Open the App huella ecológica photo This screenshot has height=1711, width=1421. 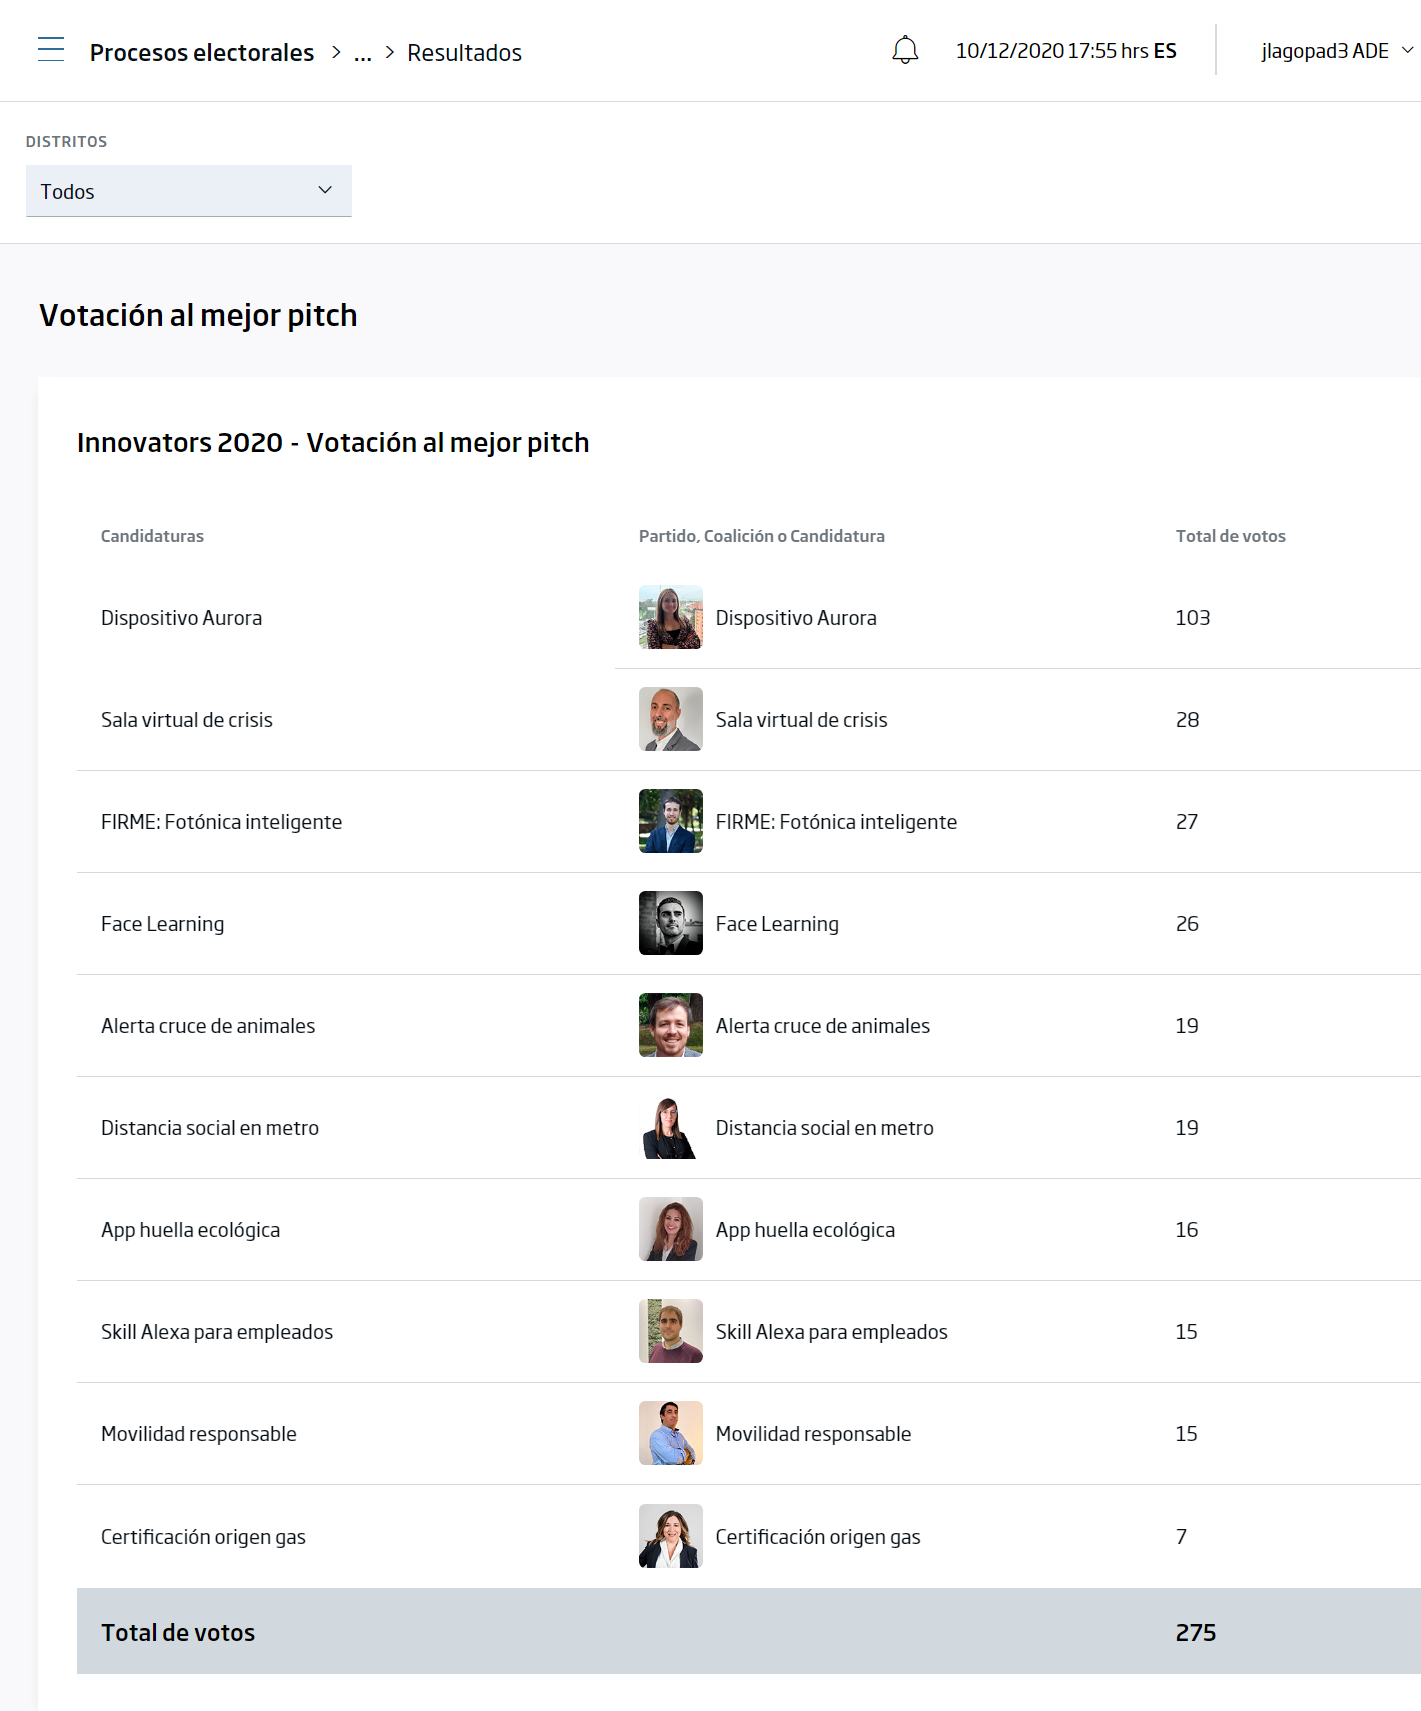coord(671,1229)
